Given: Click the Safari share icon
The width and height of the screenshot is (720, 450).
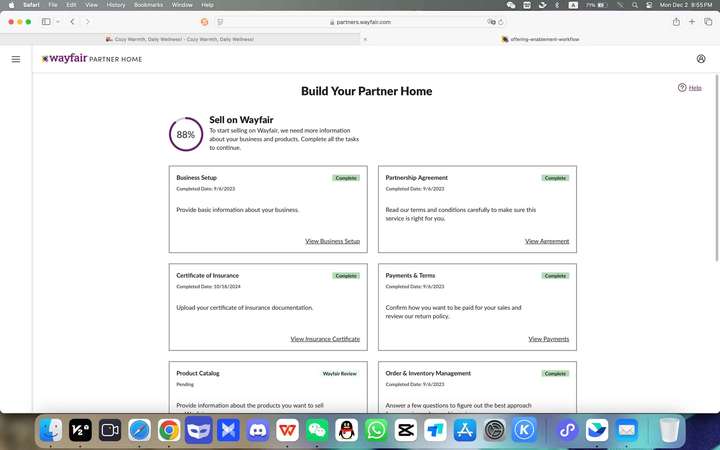Looking at the screenshot, I should (663, 21).
